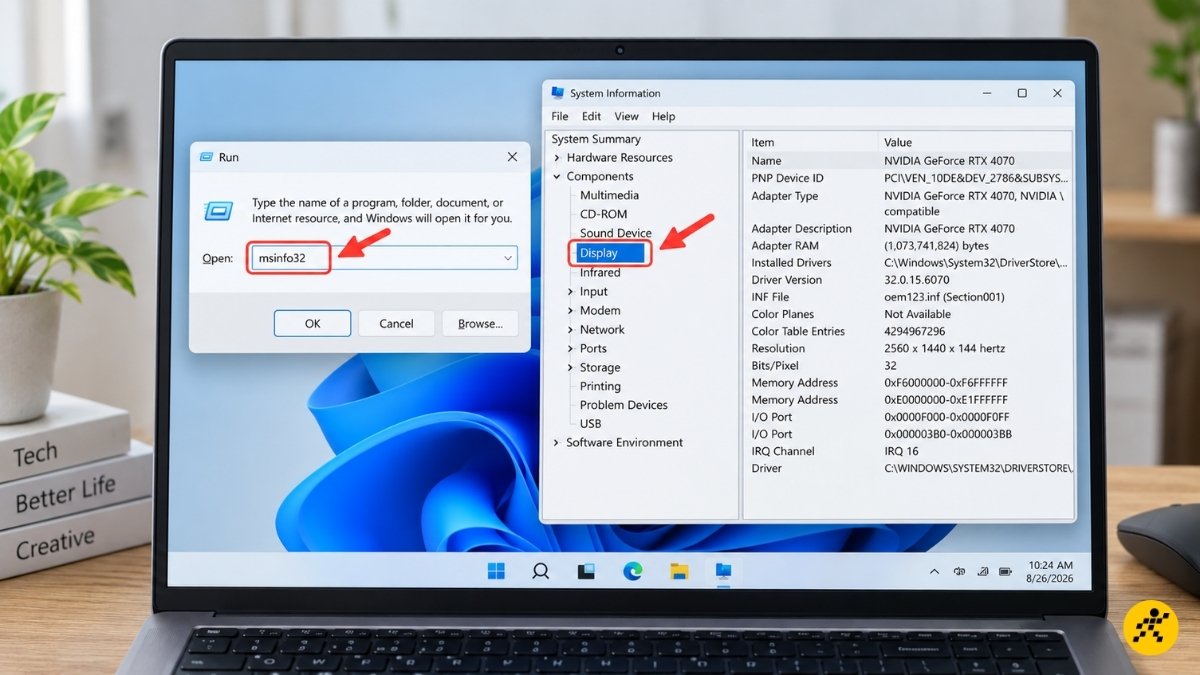Select the Color Table Entries row

point(908,331)
